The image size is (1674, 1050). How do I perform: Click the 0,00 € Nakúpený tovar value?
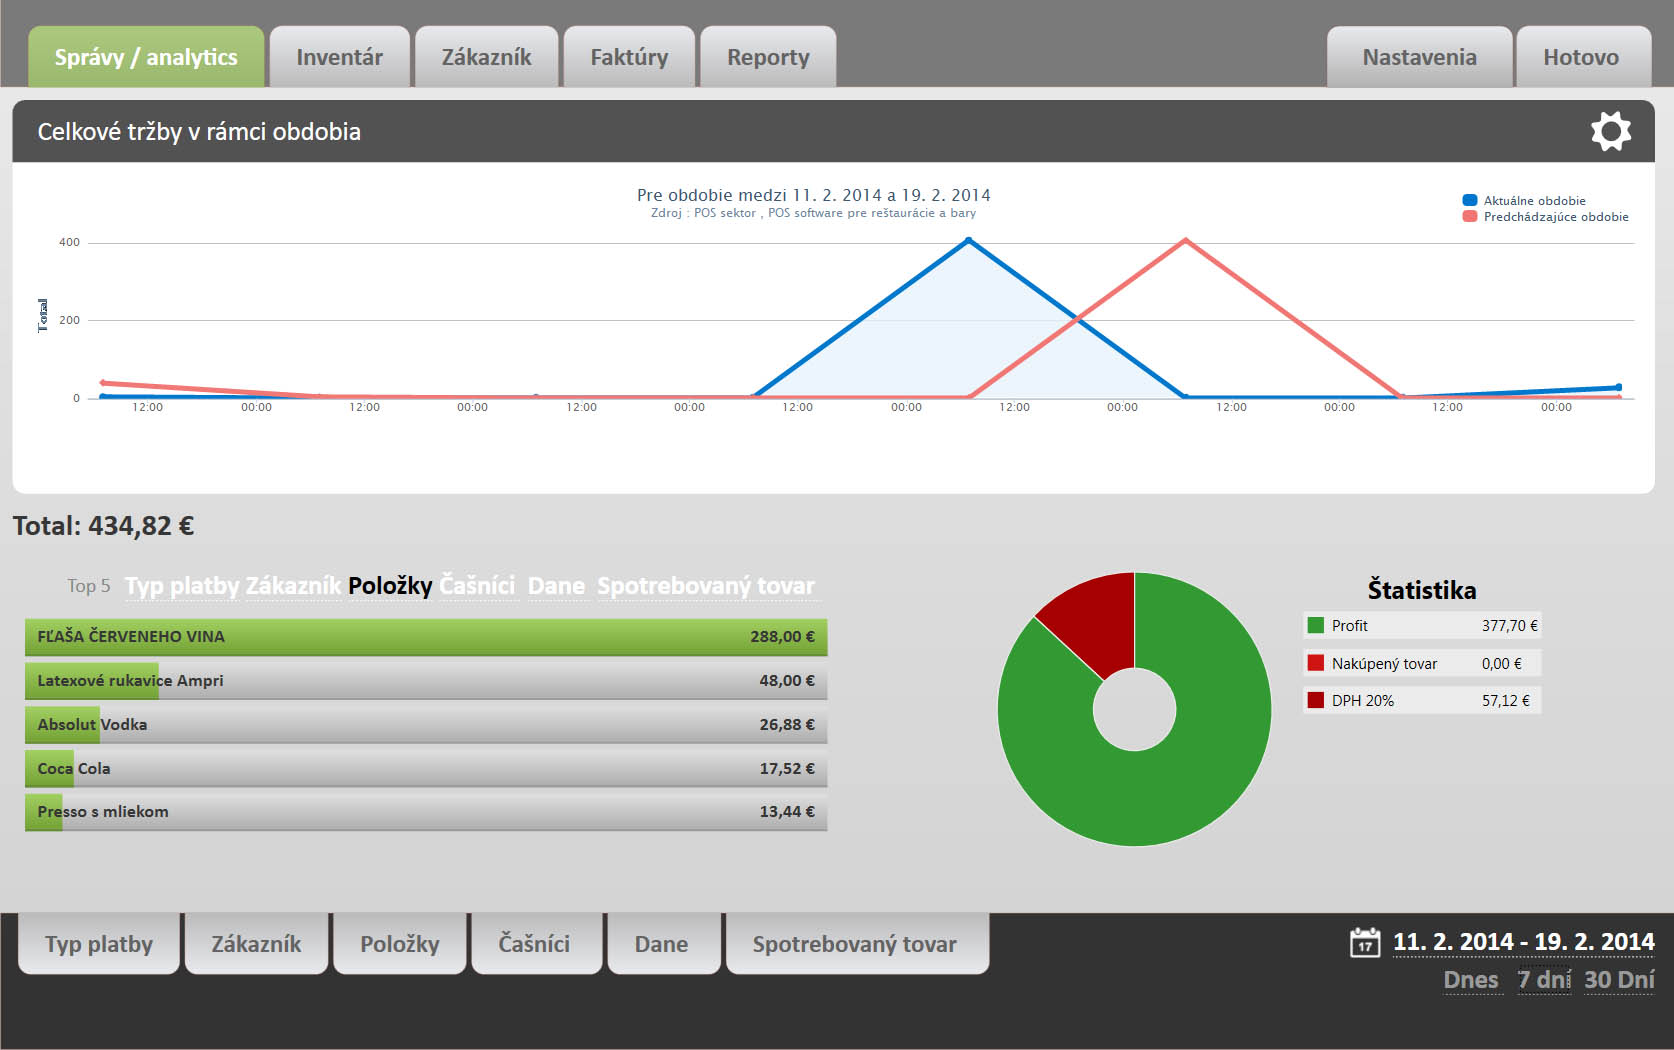1502,664
